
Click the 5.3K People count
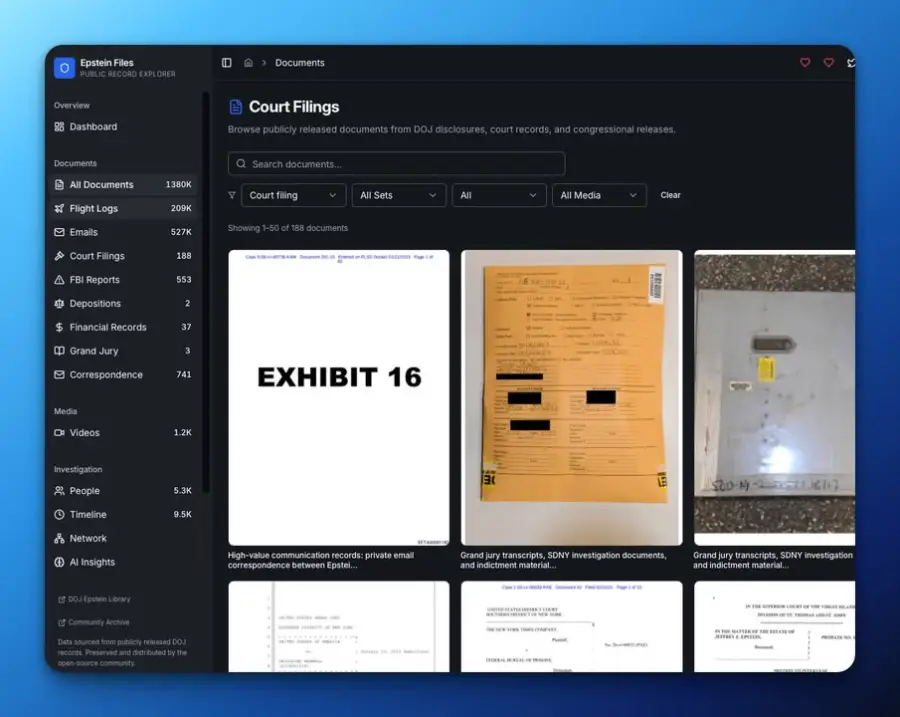point(183,490)
